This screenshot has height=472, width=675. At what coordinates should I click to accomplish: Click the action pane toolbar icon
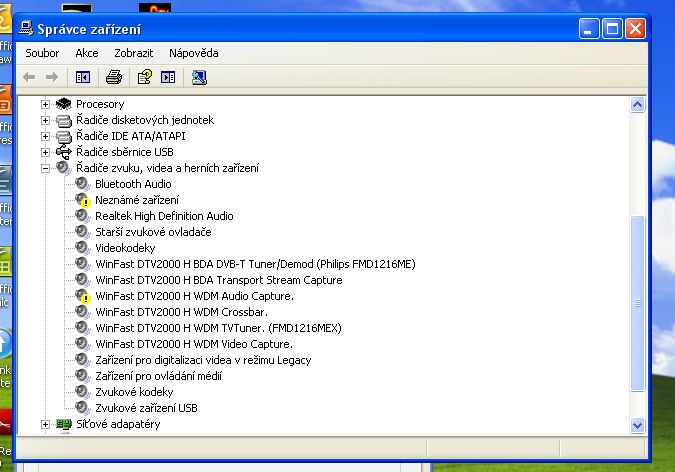168,78
